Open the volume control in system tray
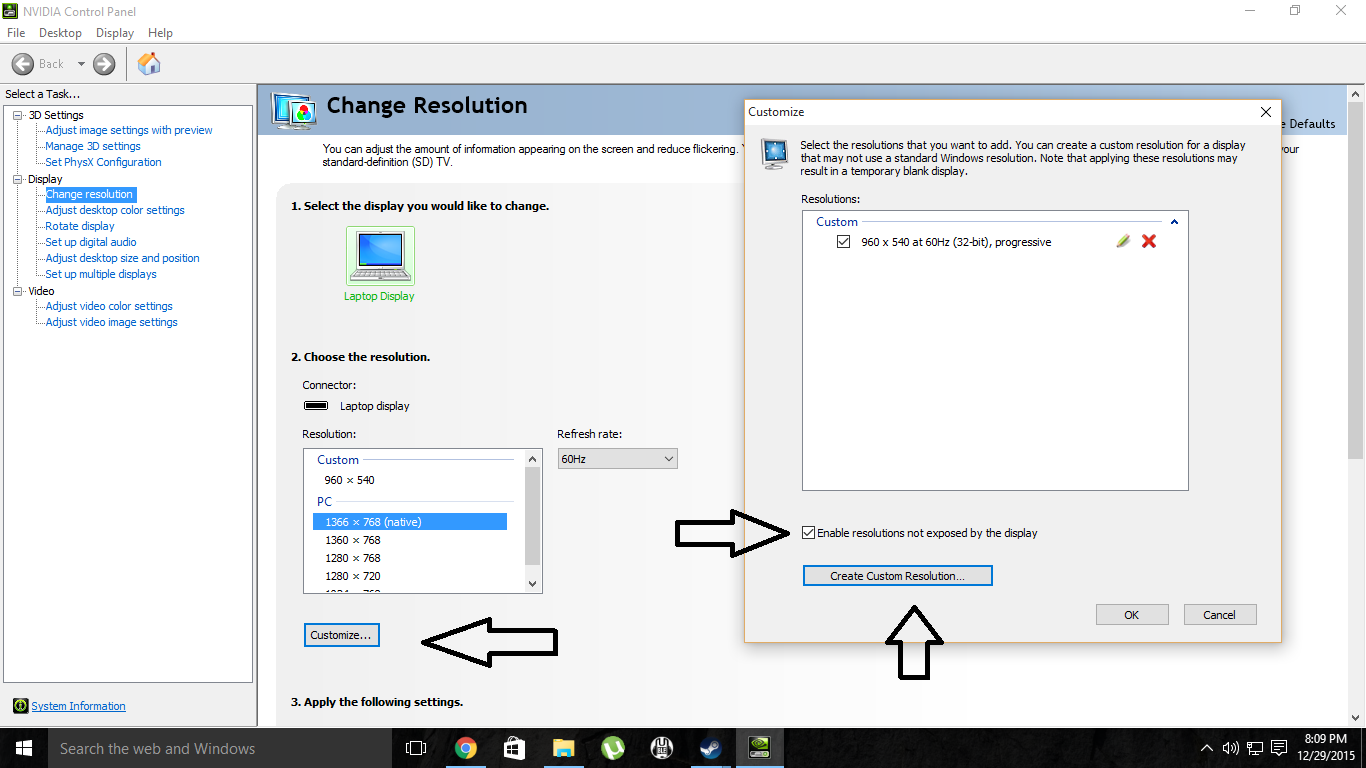Viewport: 1366px width, 768px height. tap(1231, 748)
